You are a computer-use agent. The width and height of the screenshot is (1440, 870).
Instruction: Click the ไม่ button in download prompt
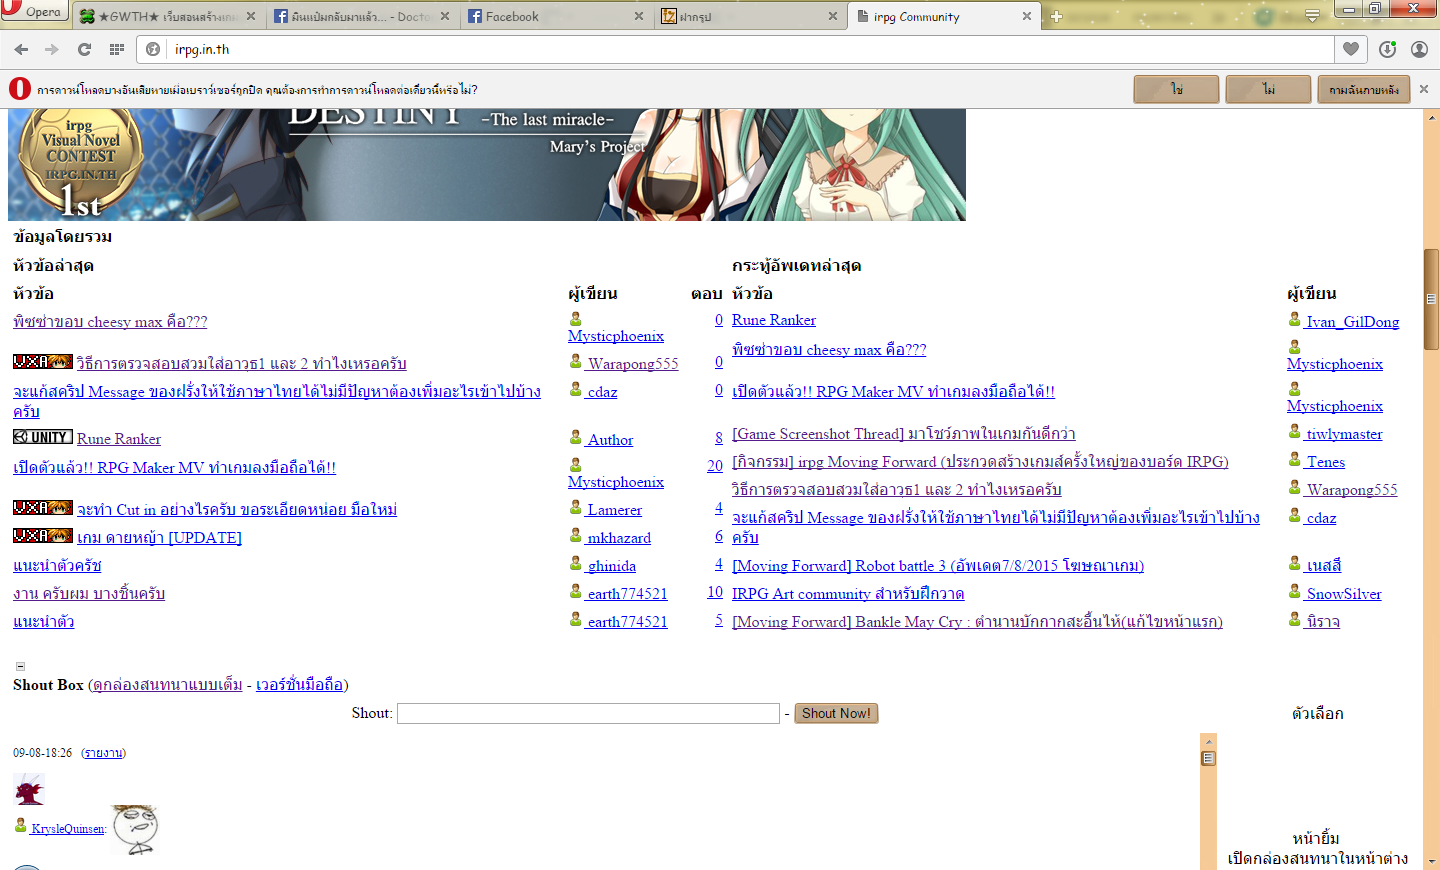point(1268,89)
